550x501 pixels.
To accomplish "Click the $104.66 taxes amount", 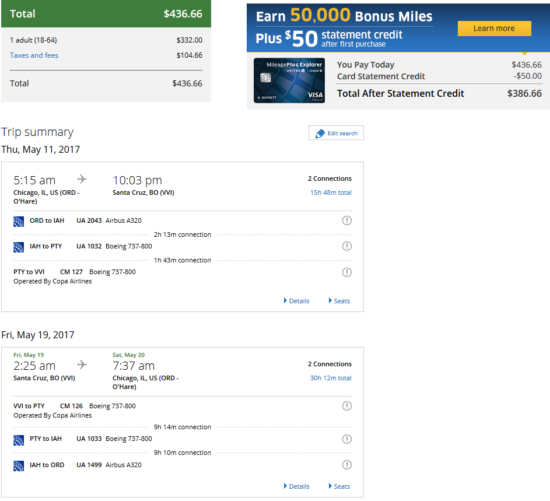I will [189, 55].
